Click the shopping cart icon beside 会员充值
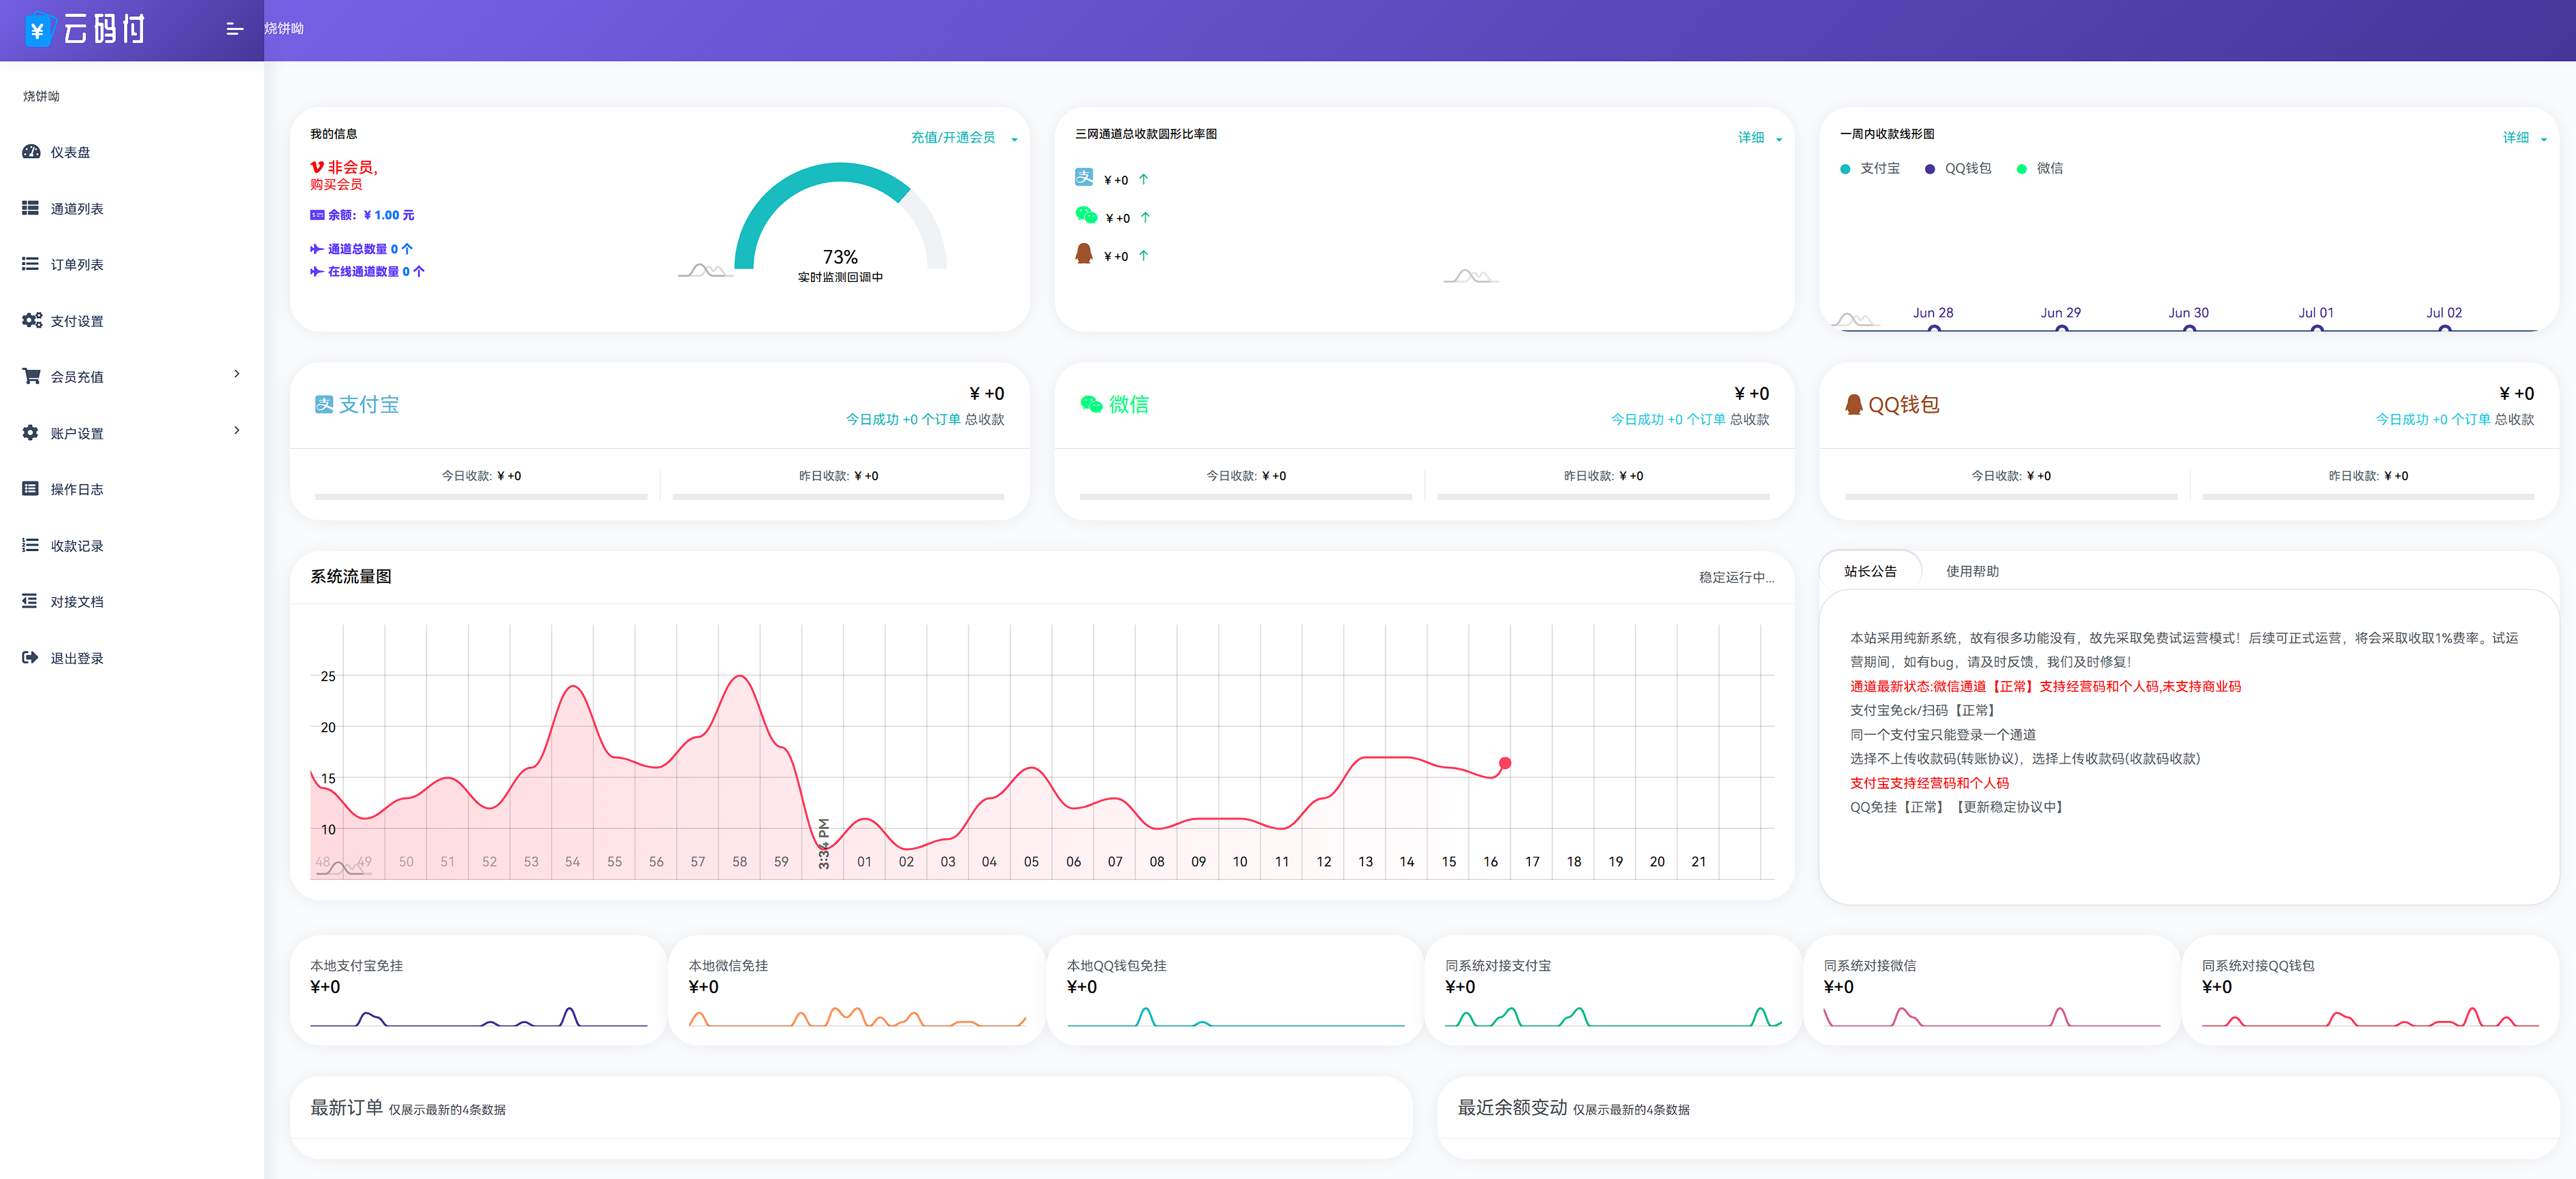2576x1179 pixels. point(31,376)
